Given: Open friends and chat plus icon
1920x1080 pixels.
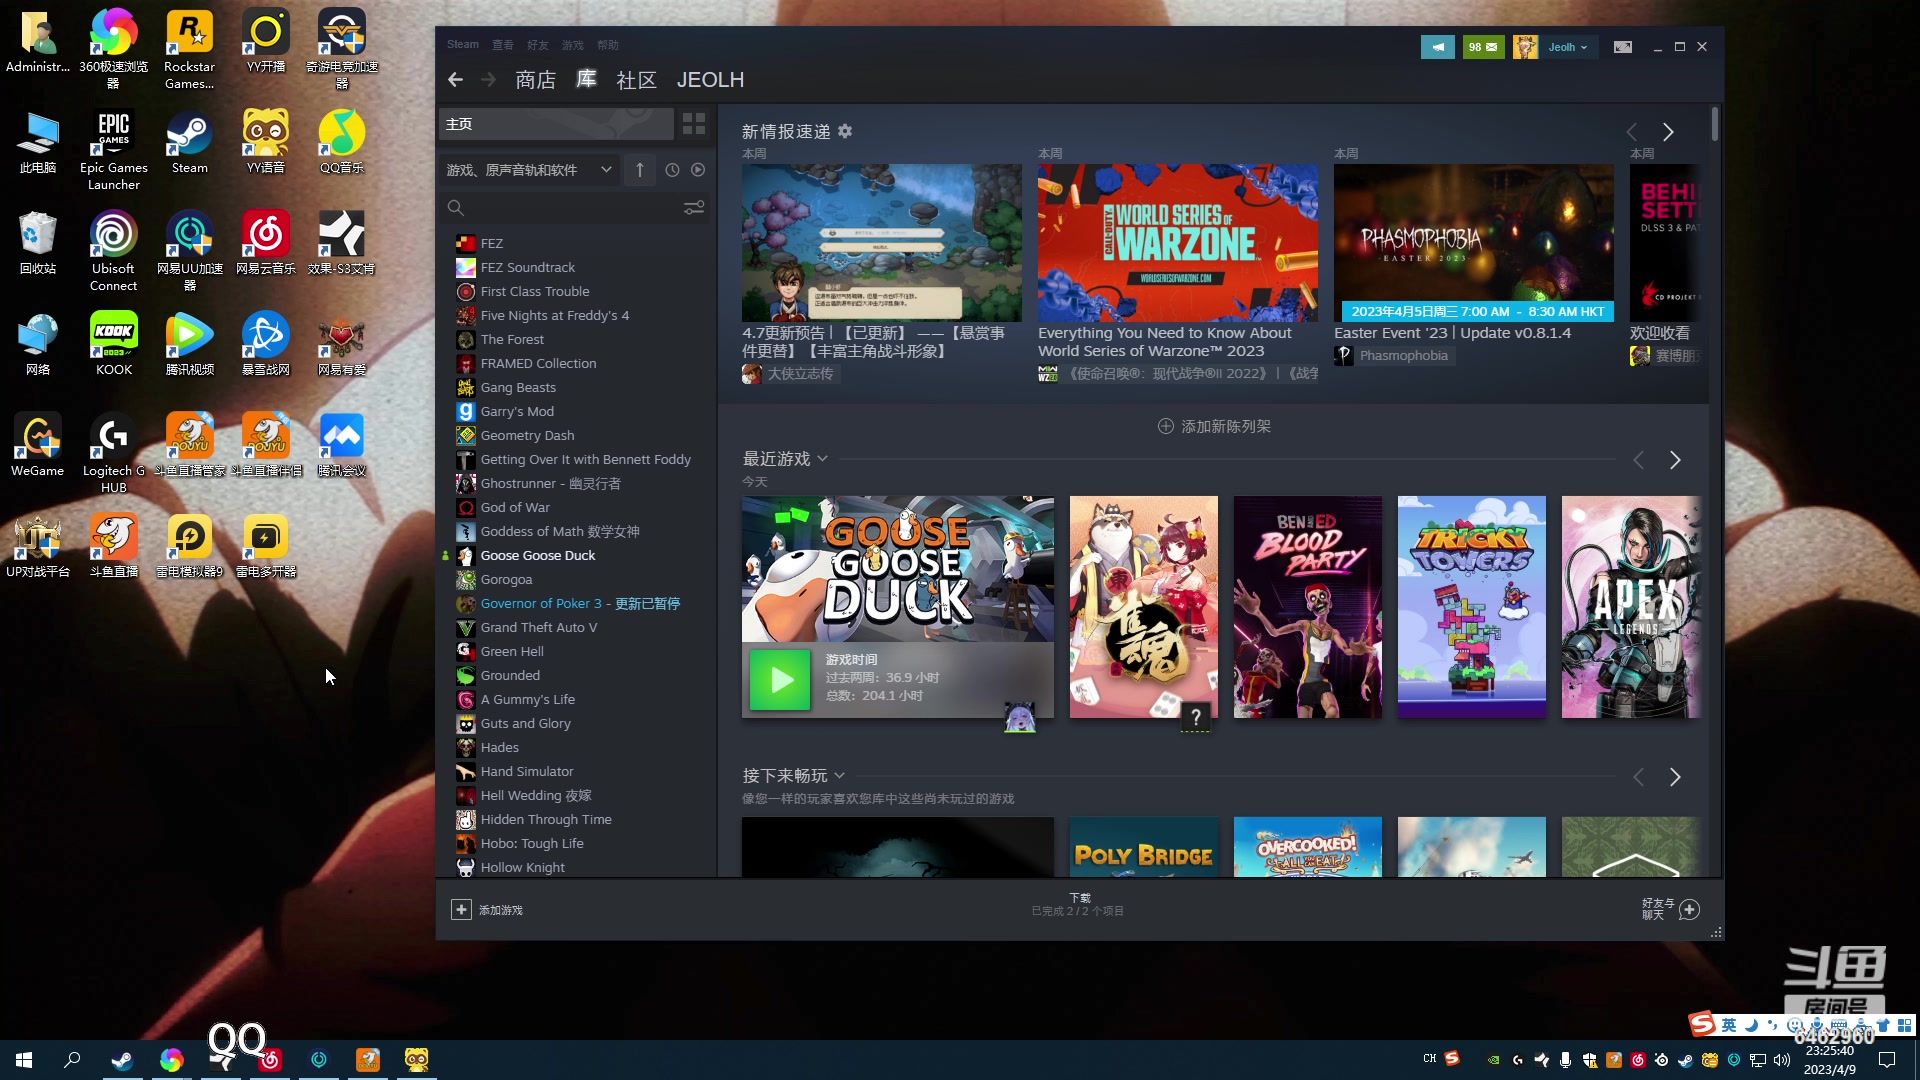Looking at the screenshot, I should coord(1689,909).
